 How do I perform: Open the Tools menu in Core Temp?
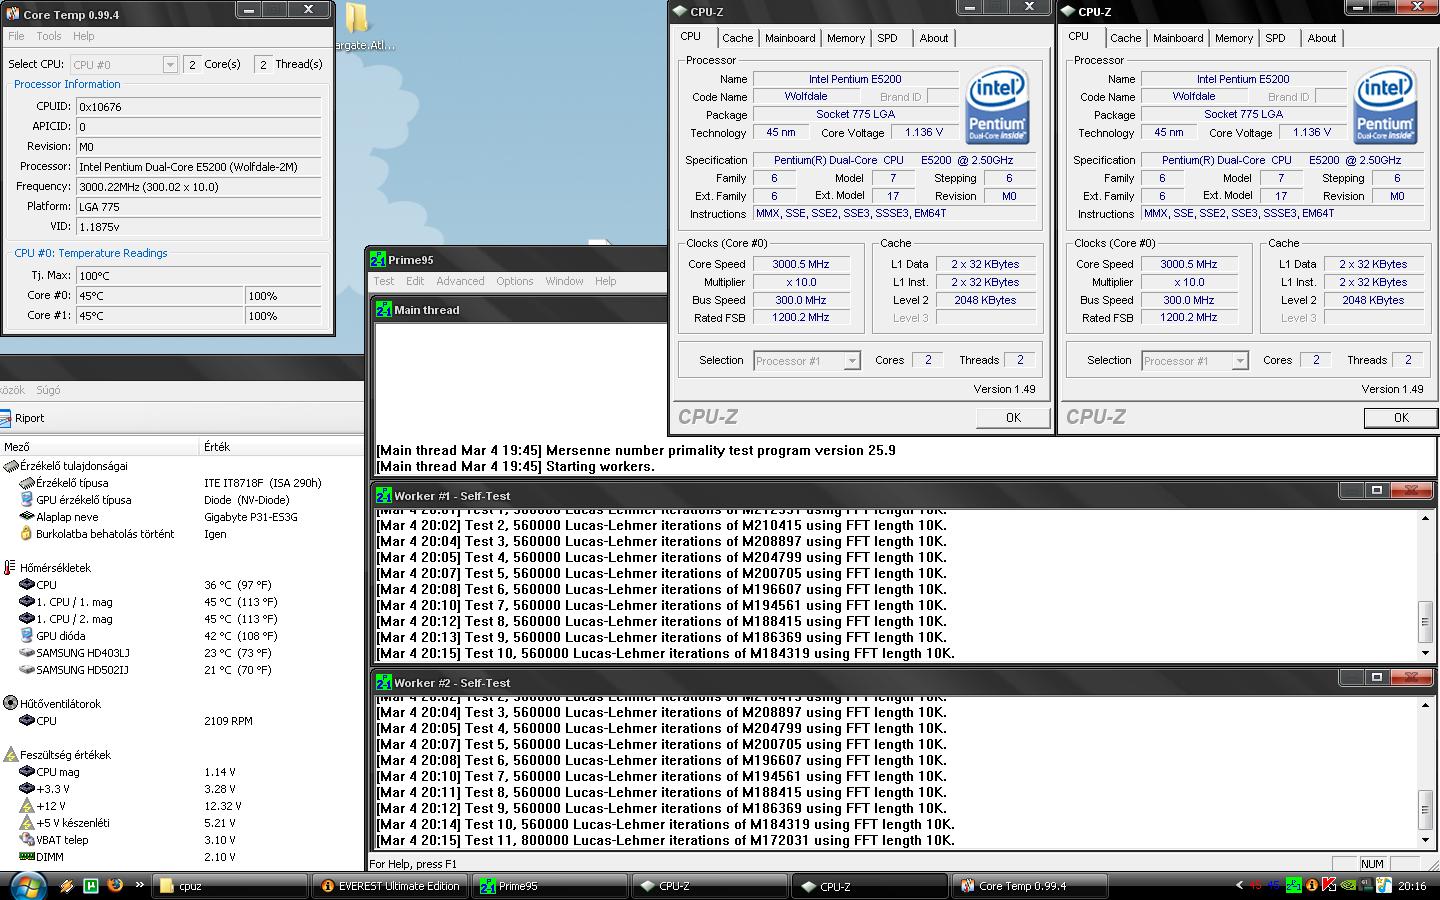pos(49,36)
